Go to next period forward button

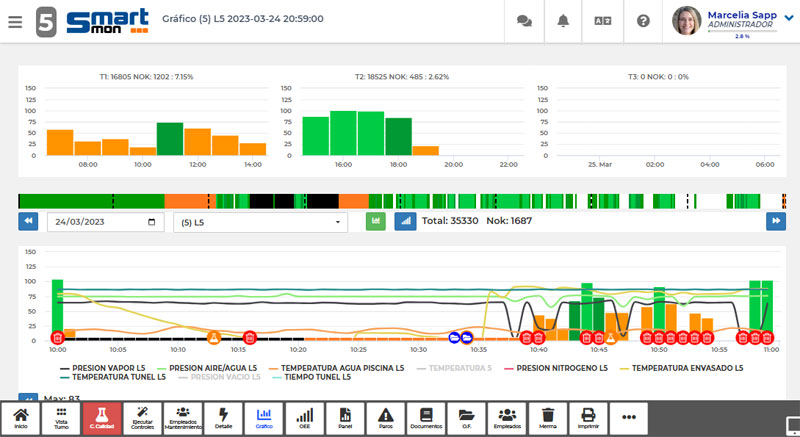pyautogui.click(x=775, y=221)
